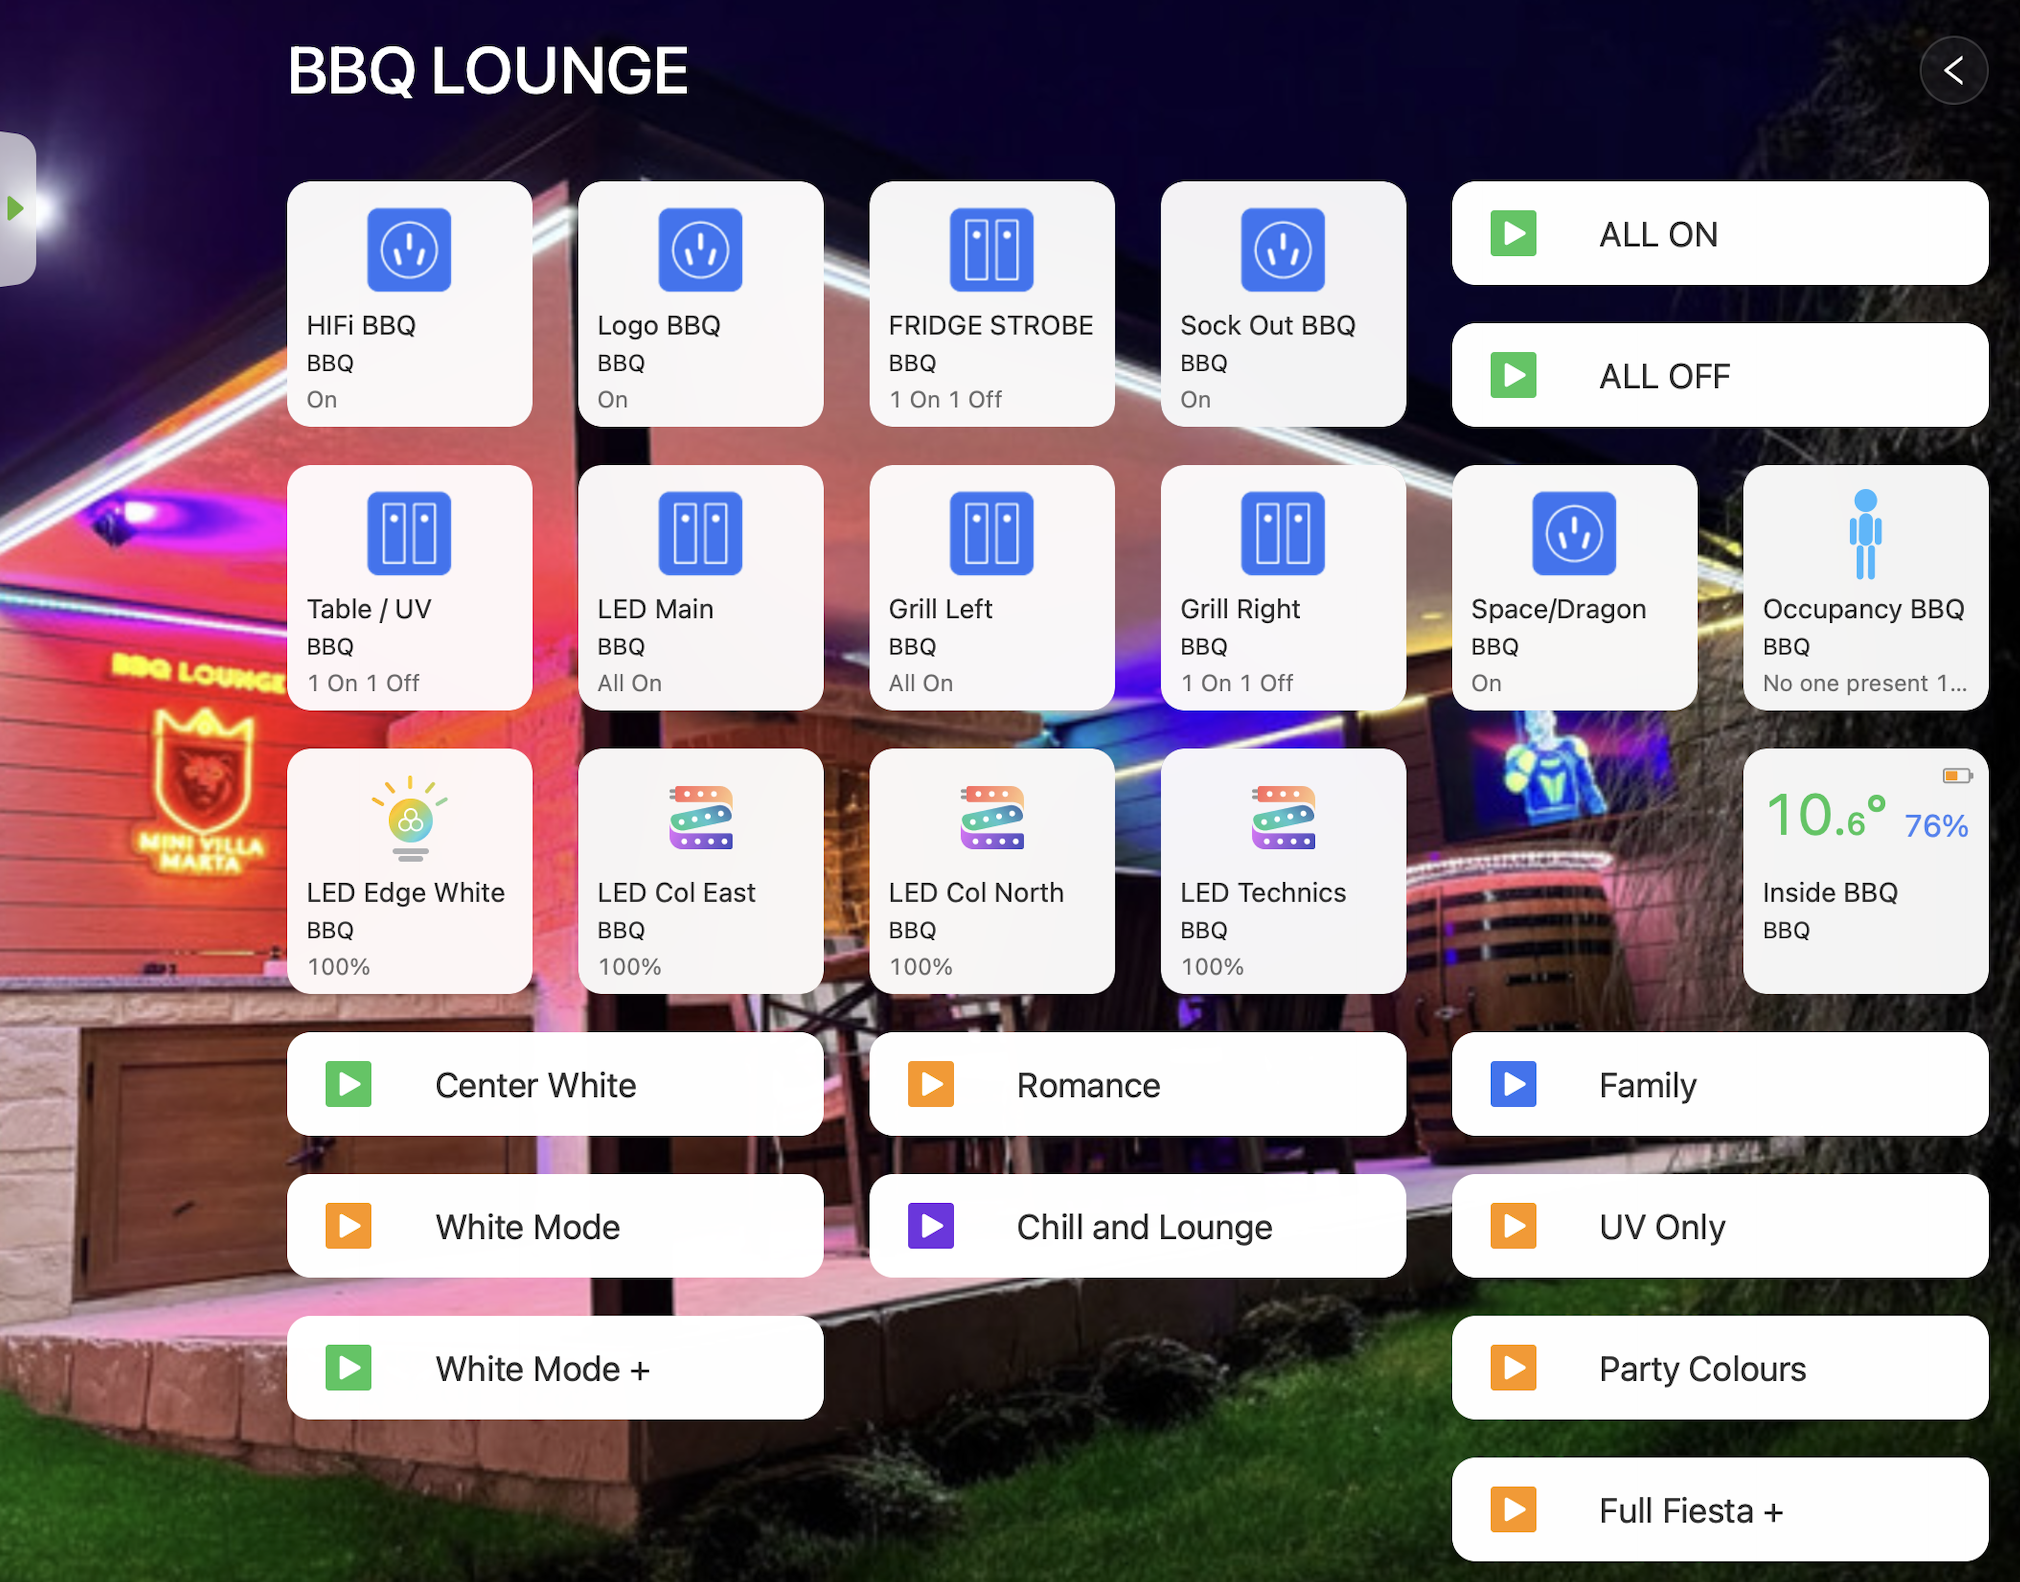Click the Logo BBQ socket icon

pos(699,250)
